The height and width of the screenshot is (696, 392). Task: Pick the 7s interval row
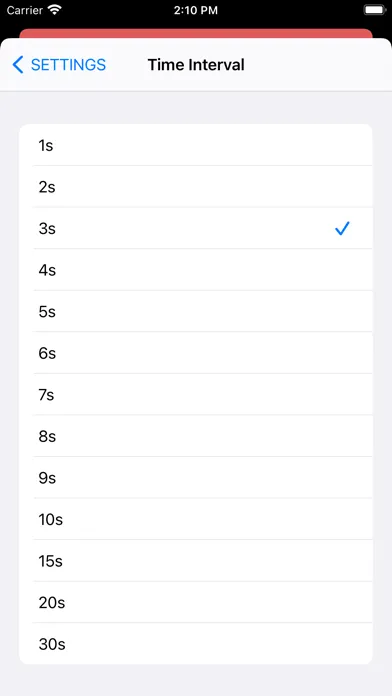[x=196, y=395]
